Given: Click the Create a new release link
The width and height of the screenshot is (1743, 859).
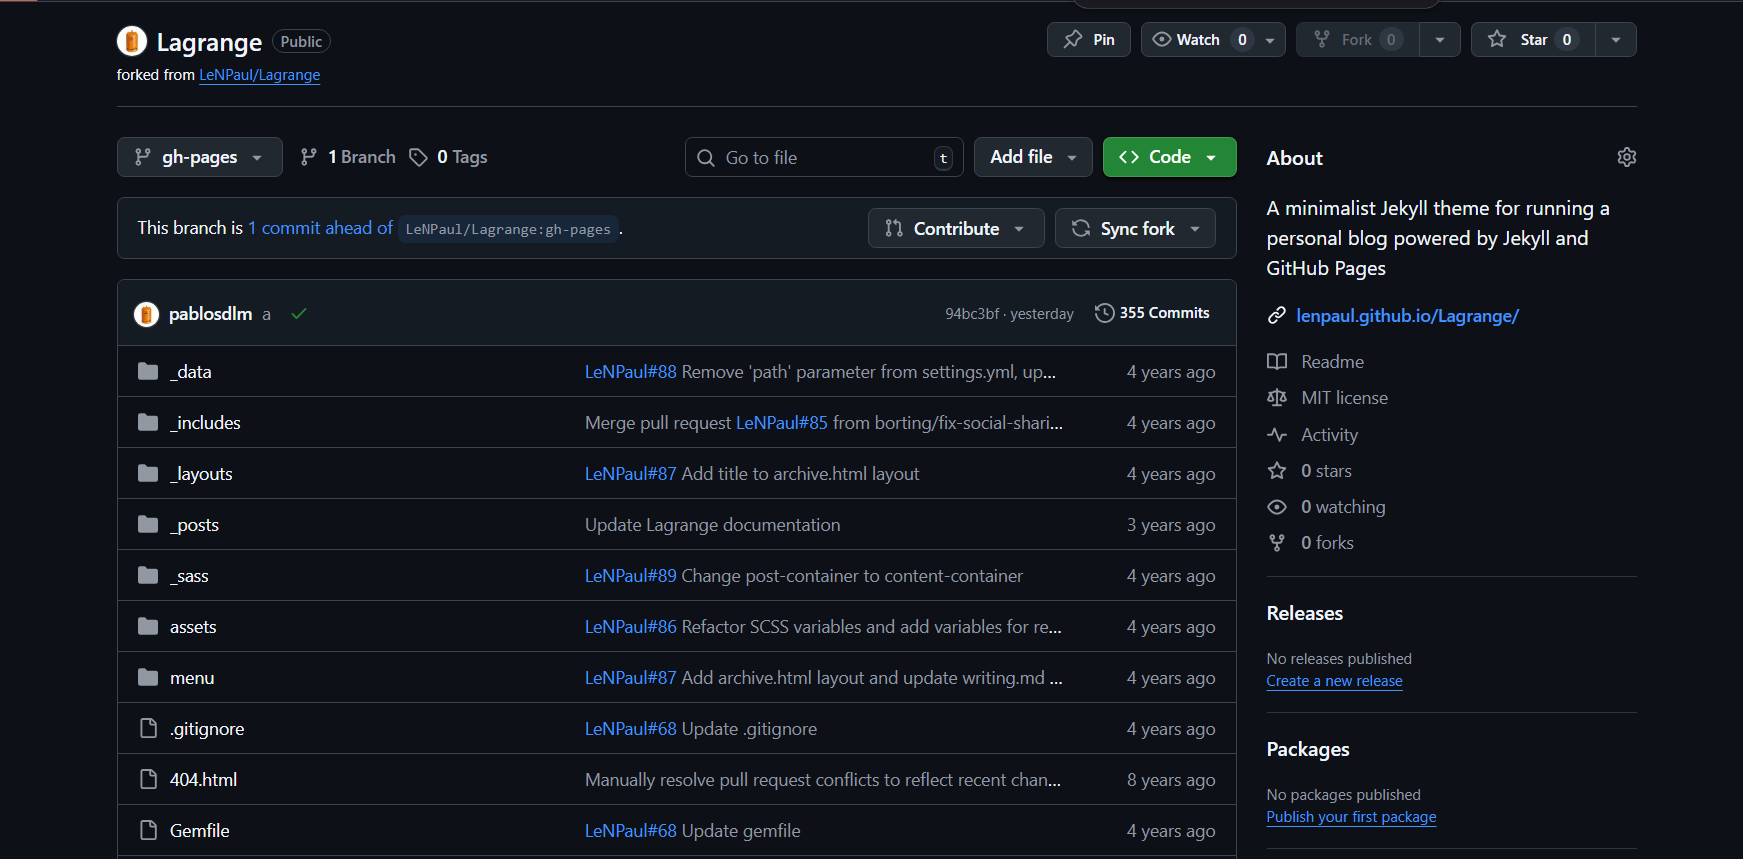Looking at the screenshot, I should 1334,681.
